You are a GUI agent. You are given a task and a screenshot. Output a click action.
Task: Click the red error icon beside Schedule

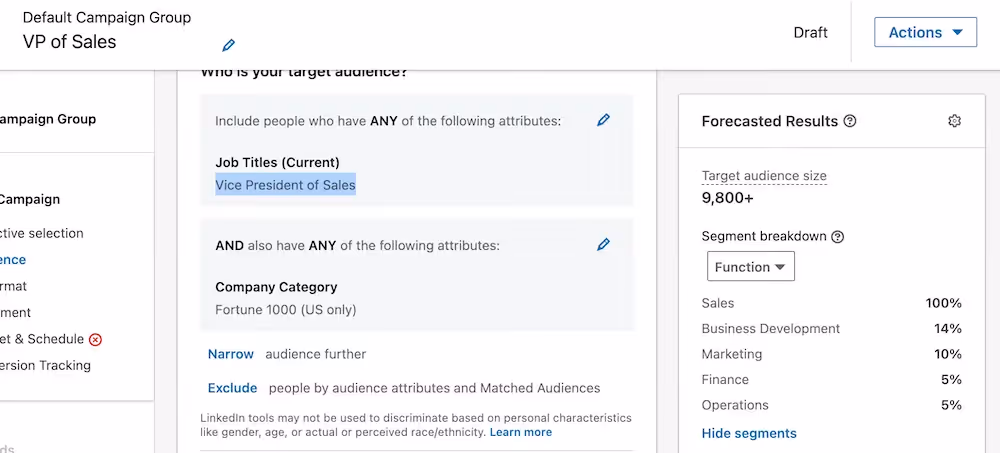(95, 339)
